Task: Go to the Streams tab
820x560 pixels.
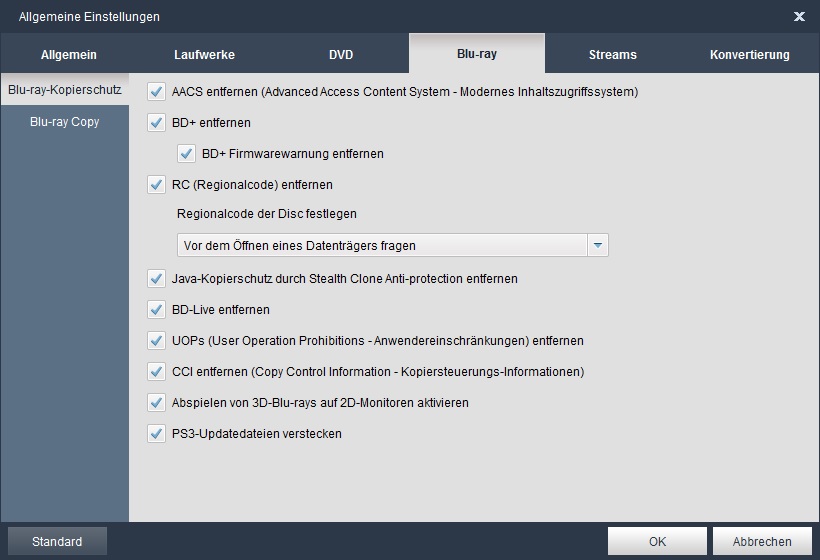Action: 613,55
